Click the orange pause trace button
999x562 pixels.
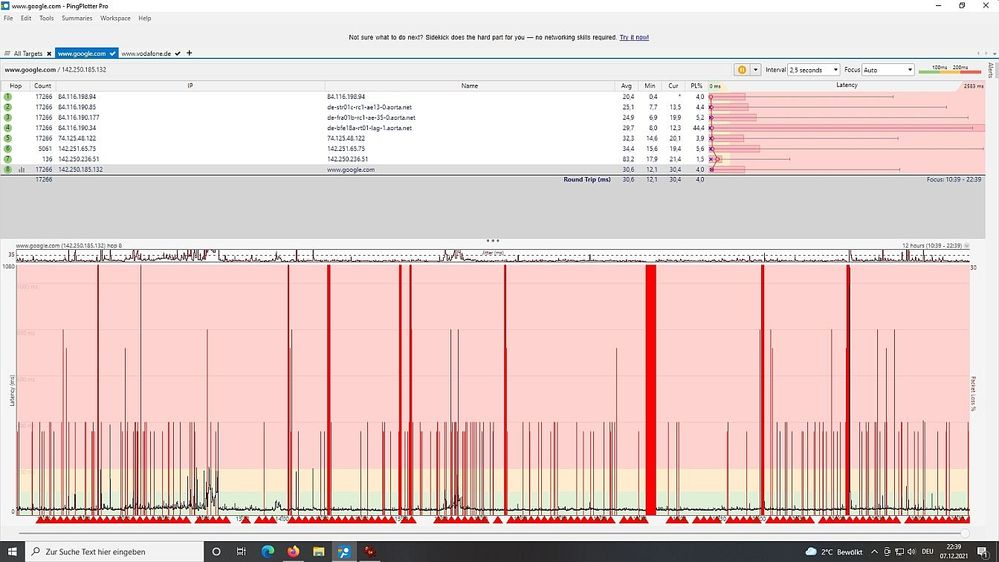coord(742,70)
